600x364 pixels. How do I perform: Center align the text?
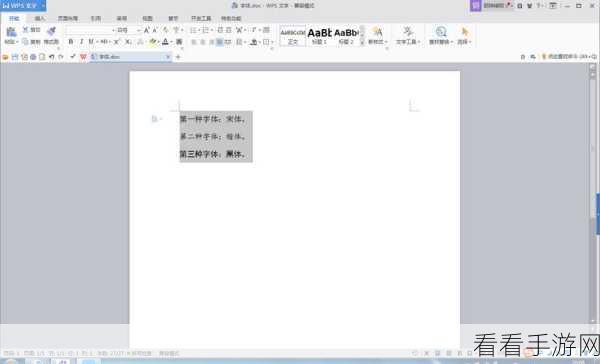(x=202, y=42)
